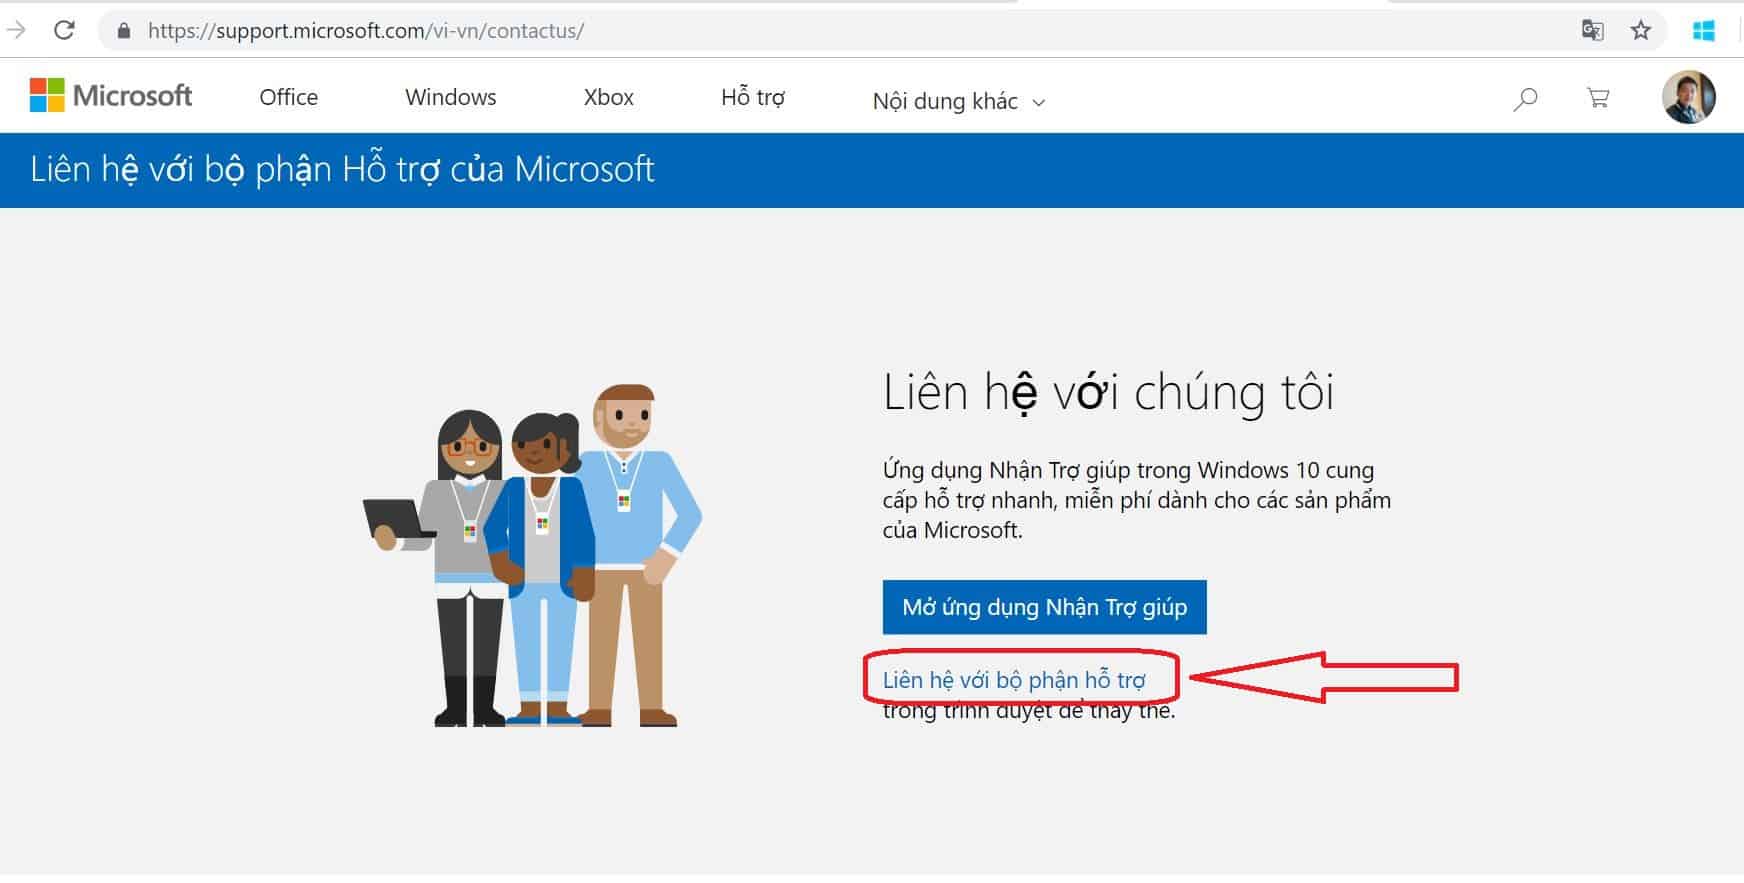Navigate to the Xbox section
This screenshot has height=883, width=1744.
click(608, 97)
